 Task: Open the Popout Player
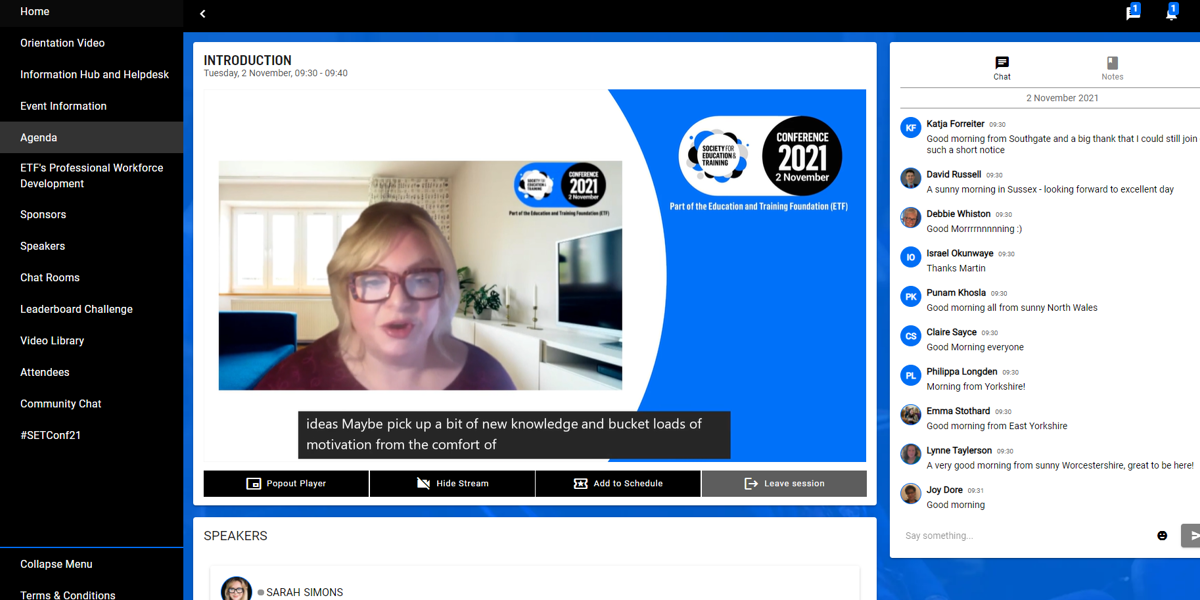[x=286, y=484]
